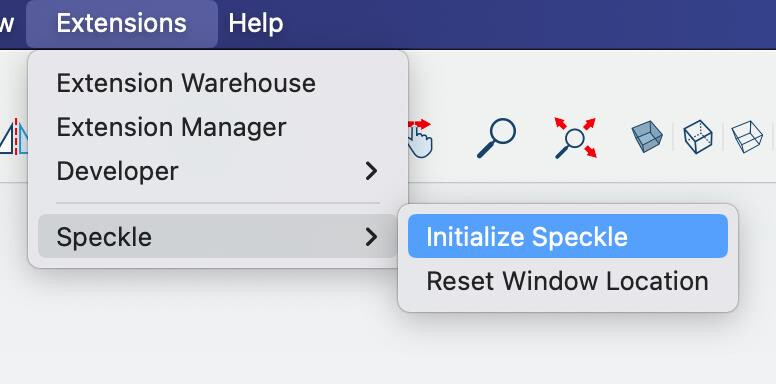This screenshot has width=776, height=384.
Task: Select the Pan hand tool
Action: point(420,139)
